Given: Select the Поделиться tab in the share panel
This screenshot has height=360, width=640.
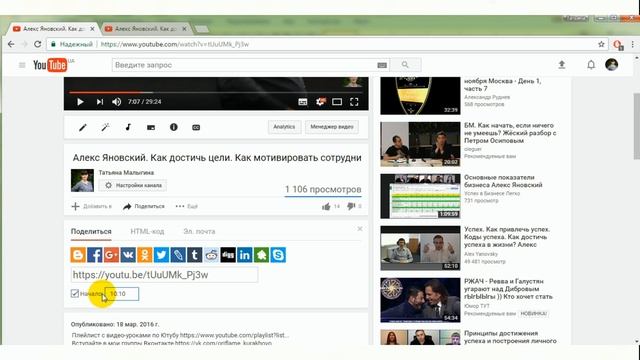Looking at the screenshot, I should [91, 231].
